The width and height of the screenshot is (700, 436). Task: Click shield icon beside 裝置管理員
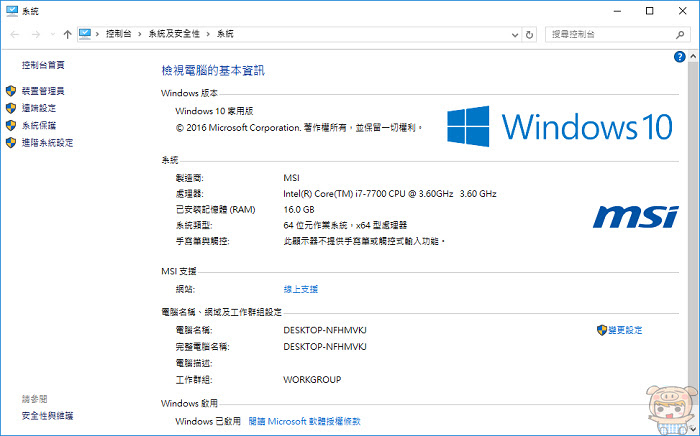pyautogui.click(x=11, y=91)
